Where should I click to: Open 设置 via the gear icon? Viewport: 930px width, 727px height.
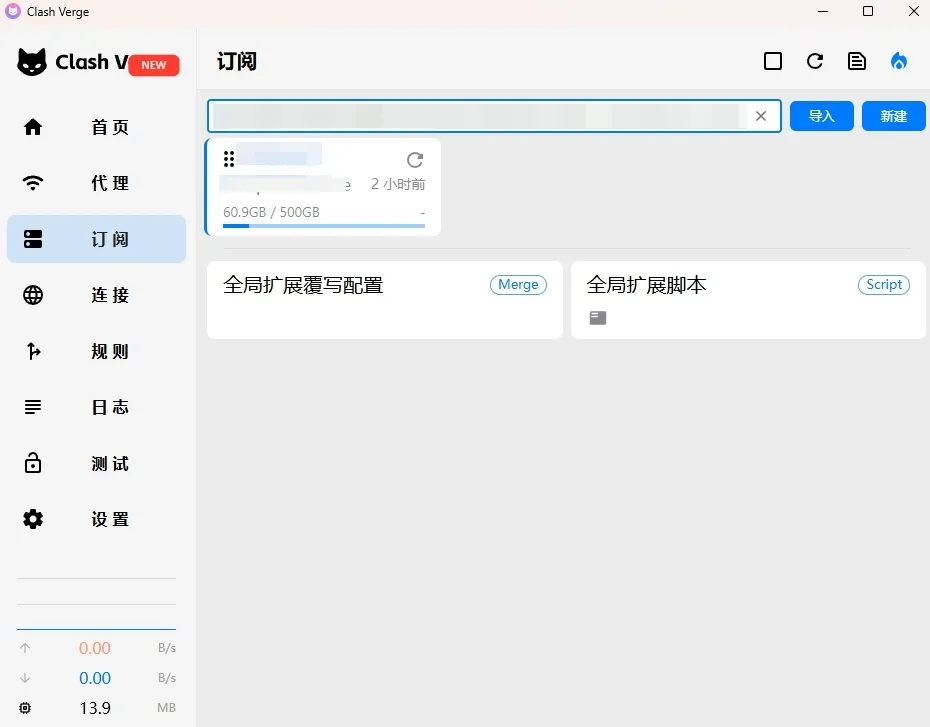[33, 519]
